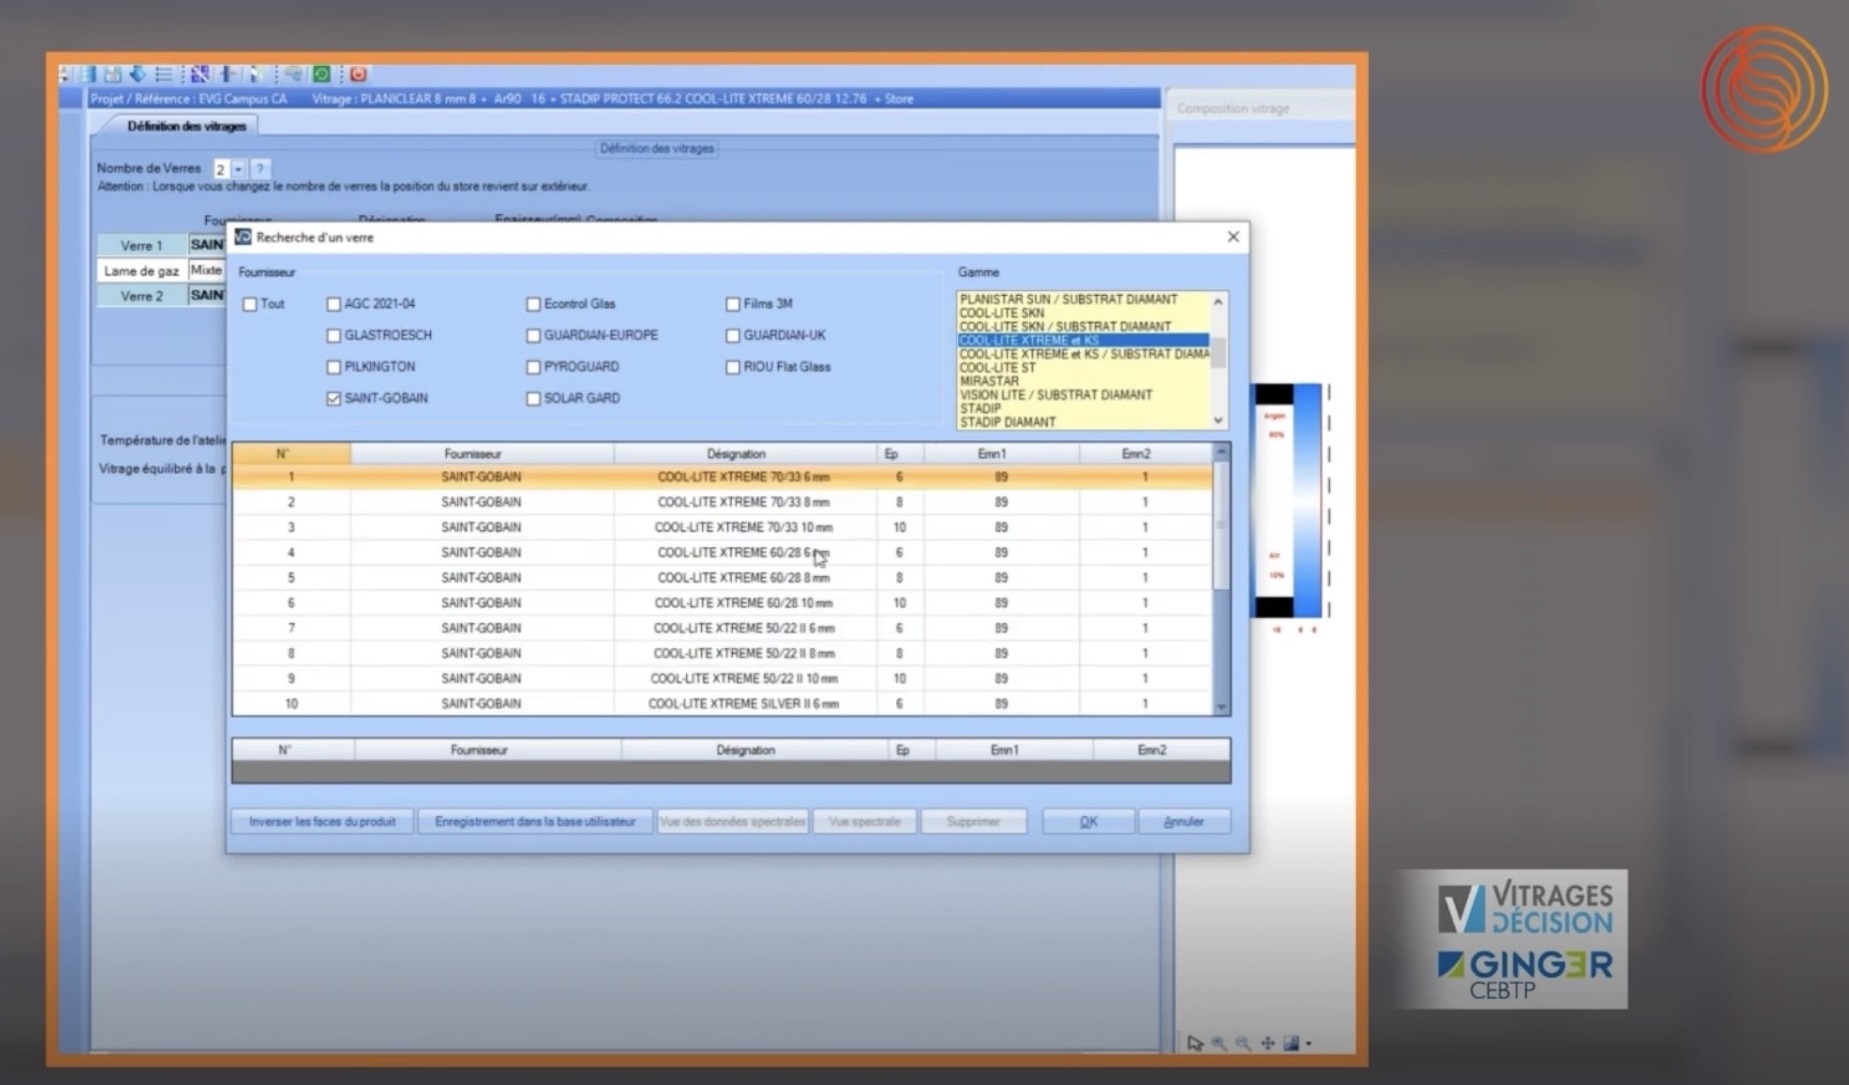Select the blue download arrow toolbar icon

pyautogui.click(x=138, y=74)
